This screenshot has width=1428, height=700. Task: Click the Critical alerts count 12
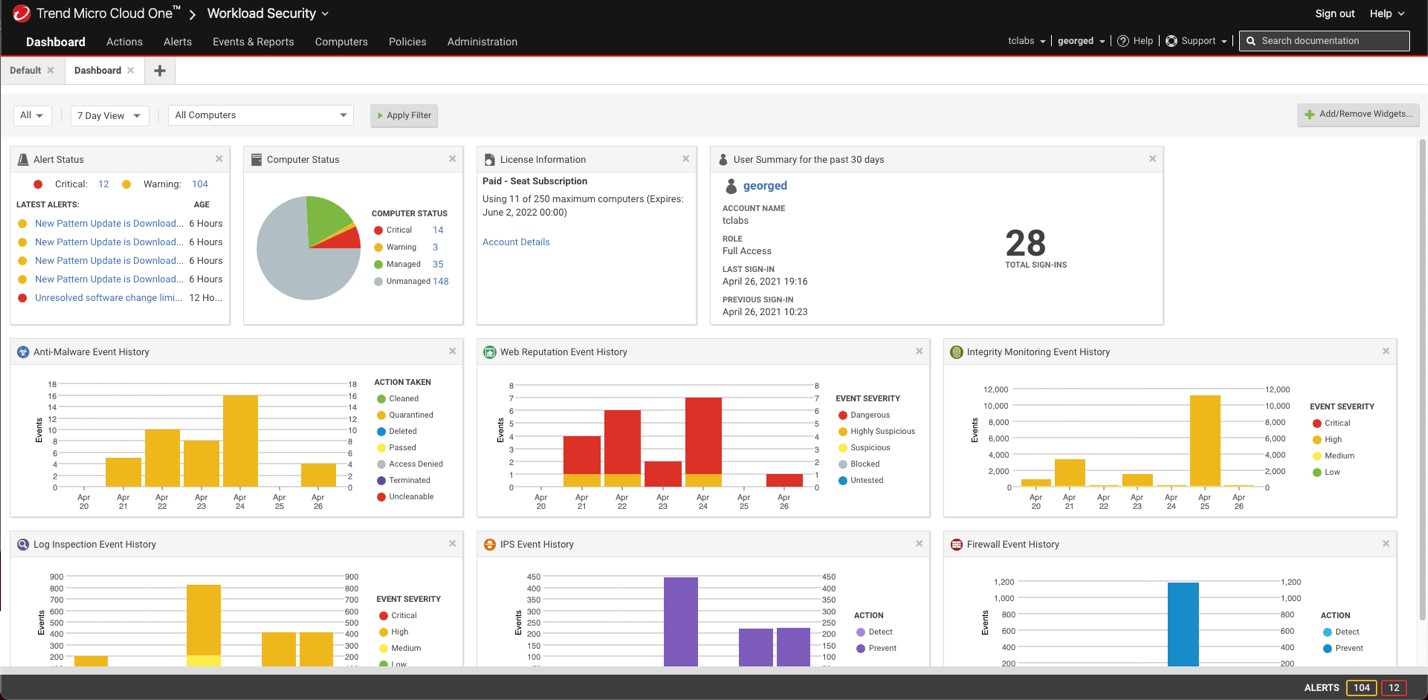click(103, 184)
